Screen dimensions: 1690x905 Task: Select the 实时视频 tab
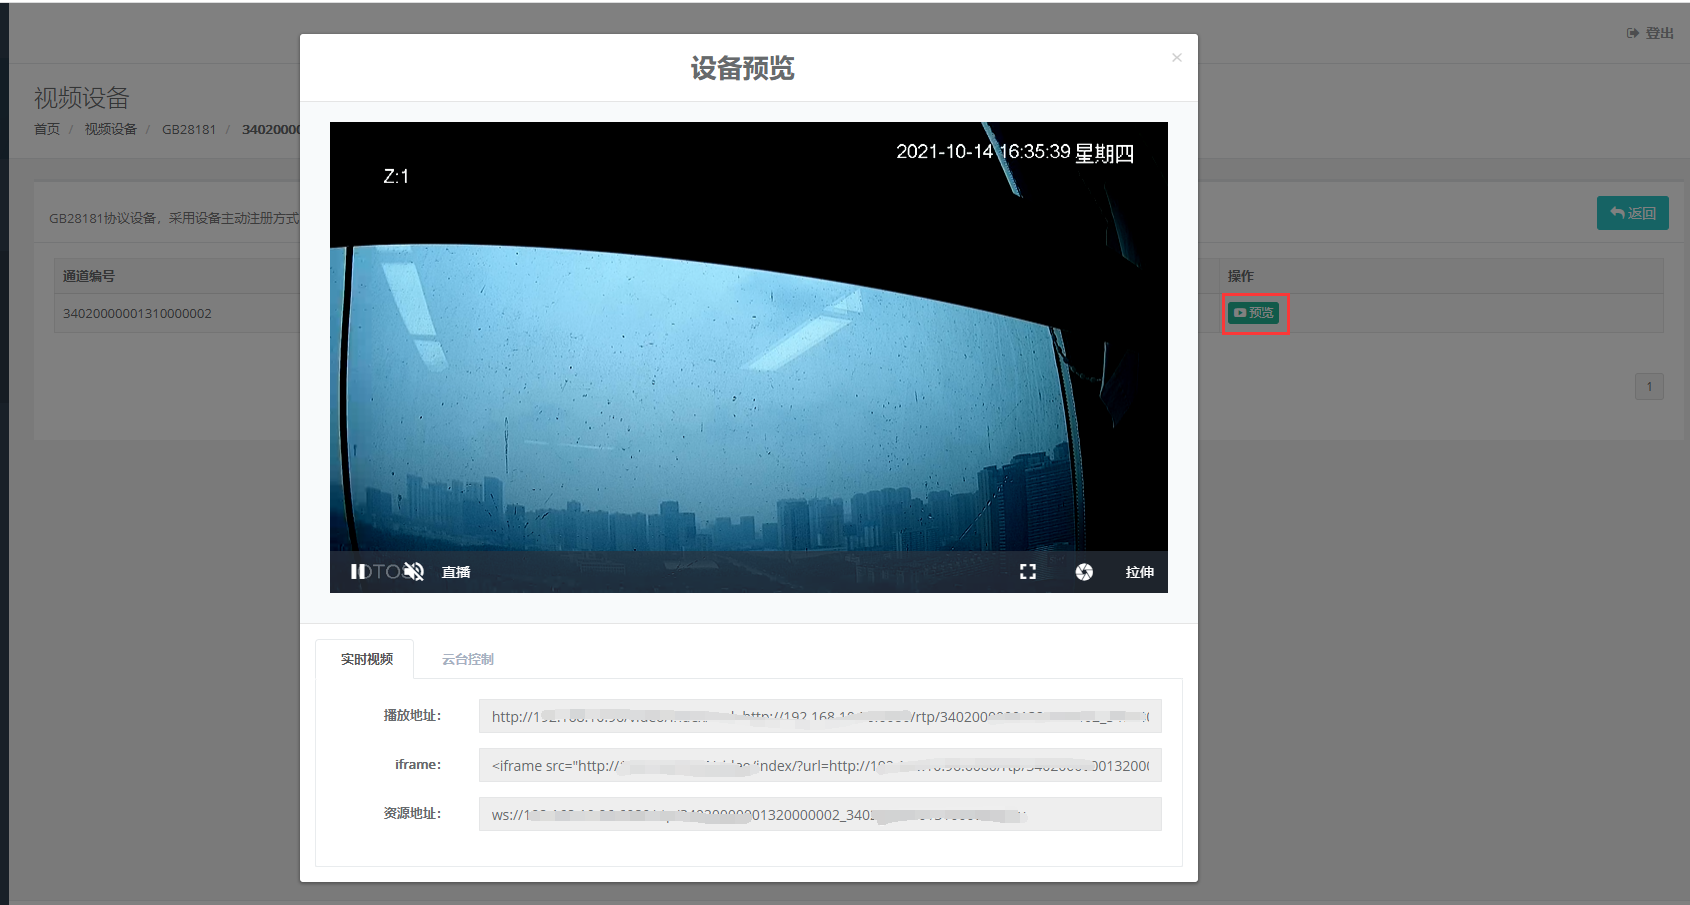[366, 659]
